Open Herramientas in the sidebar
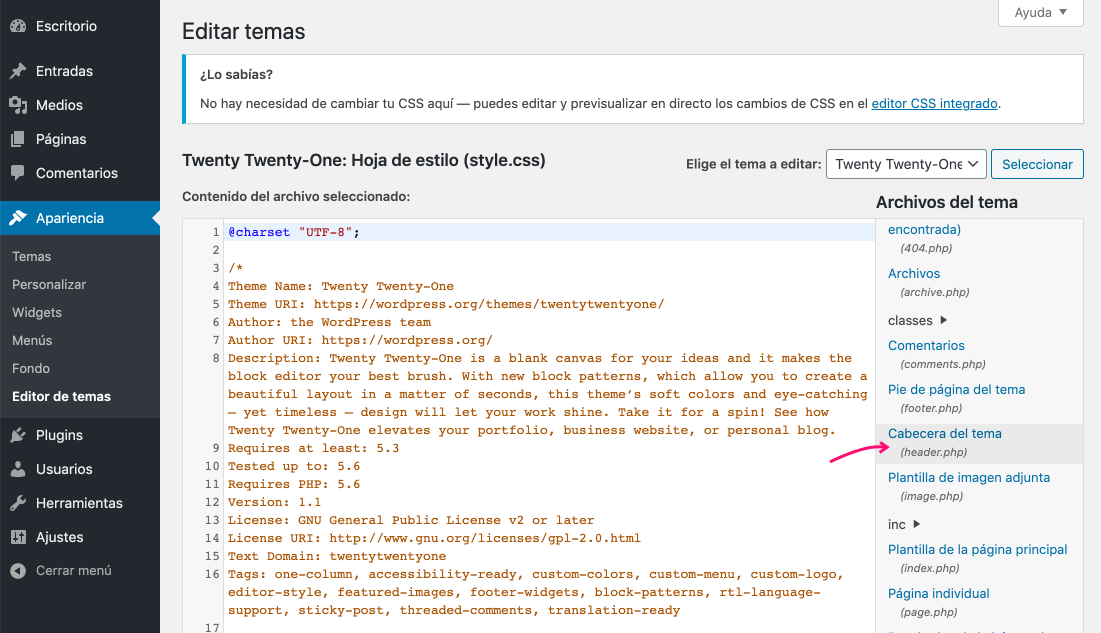Viewport: 1101px width, 633px height. click(80, 503)
